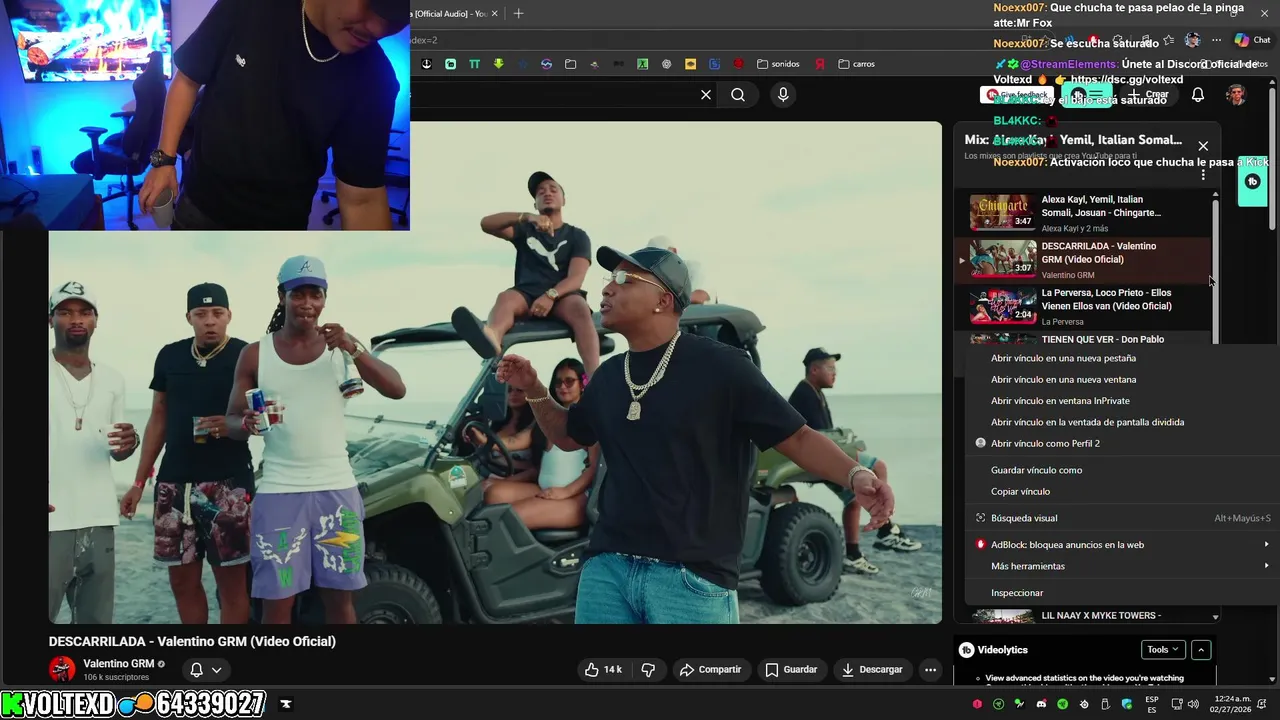Choose Abrir vínculo como Perfil 2
1280x720 pixels.
tap(1120, 443)
